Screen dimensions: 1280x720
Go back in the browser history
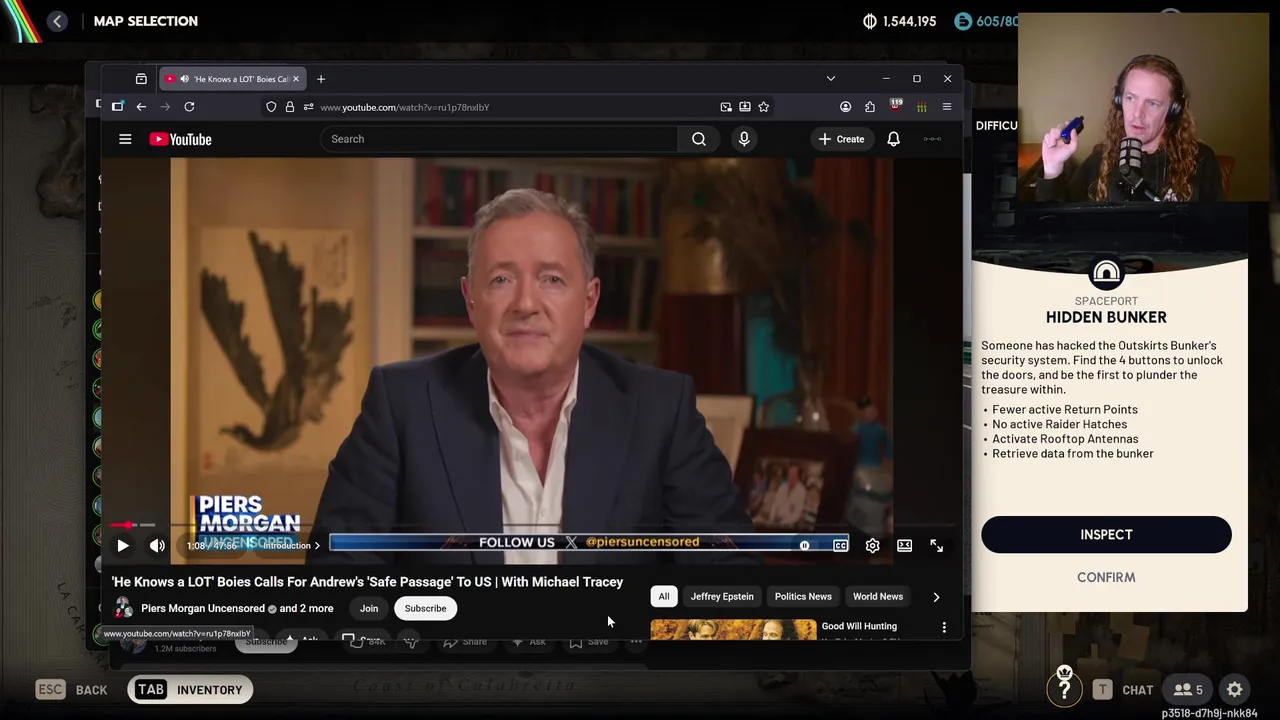pos(141,107)
